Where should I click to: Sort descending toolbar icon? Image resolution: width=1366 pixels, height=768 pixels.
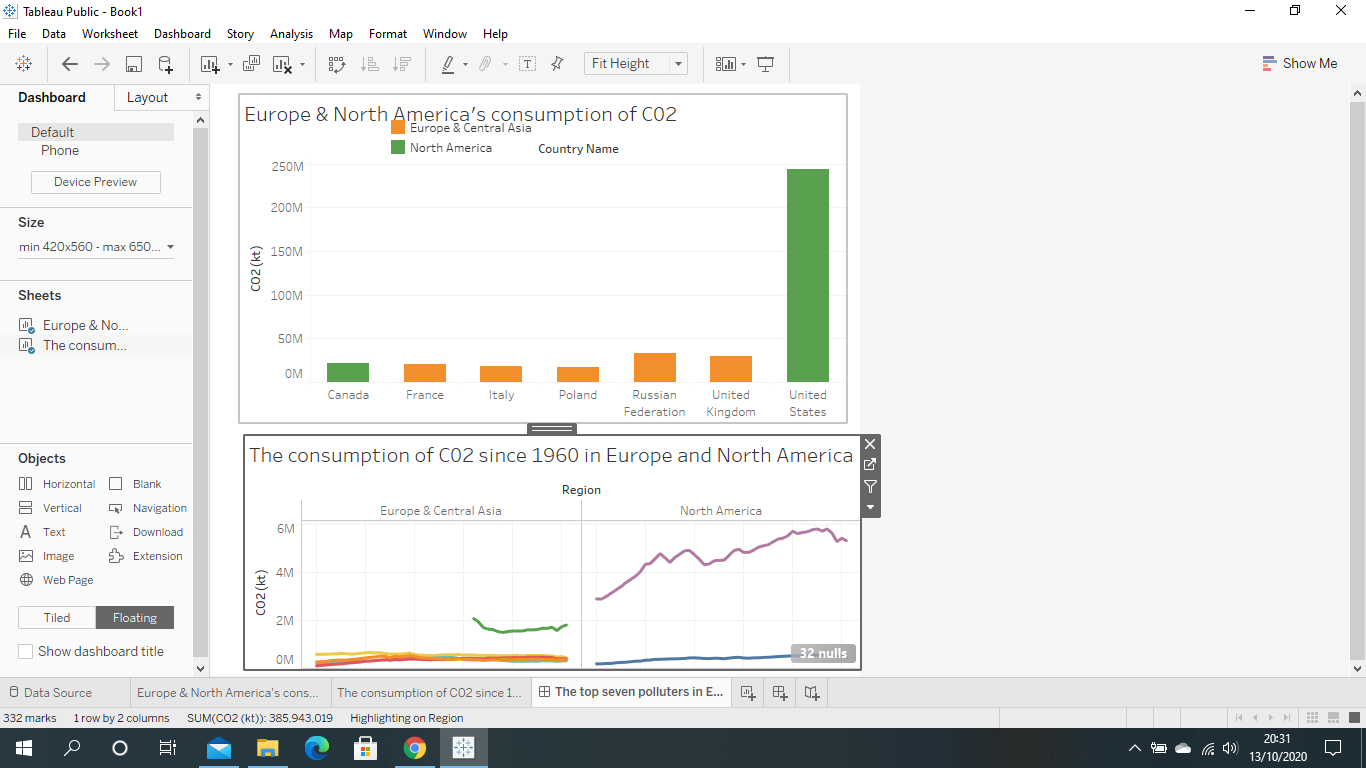pos(401,64)
